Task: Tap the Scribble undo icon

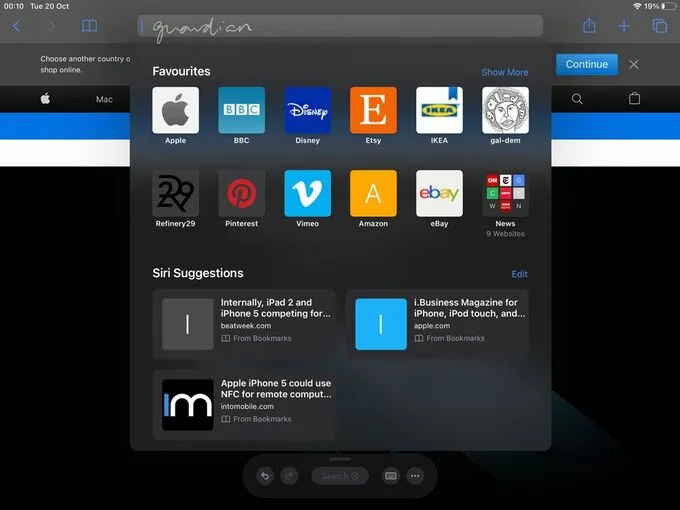Action: (265, 476)
